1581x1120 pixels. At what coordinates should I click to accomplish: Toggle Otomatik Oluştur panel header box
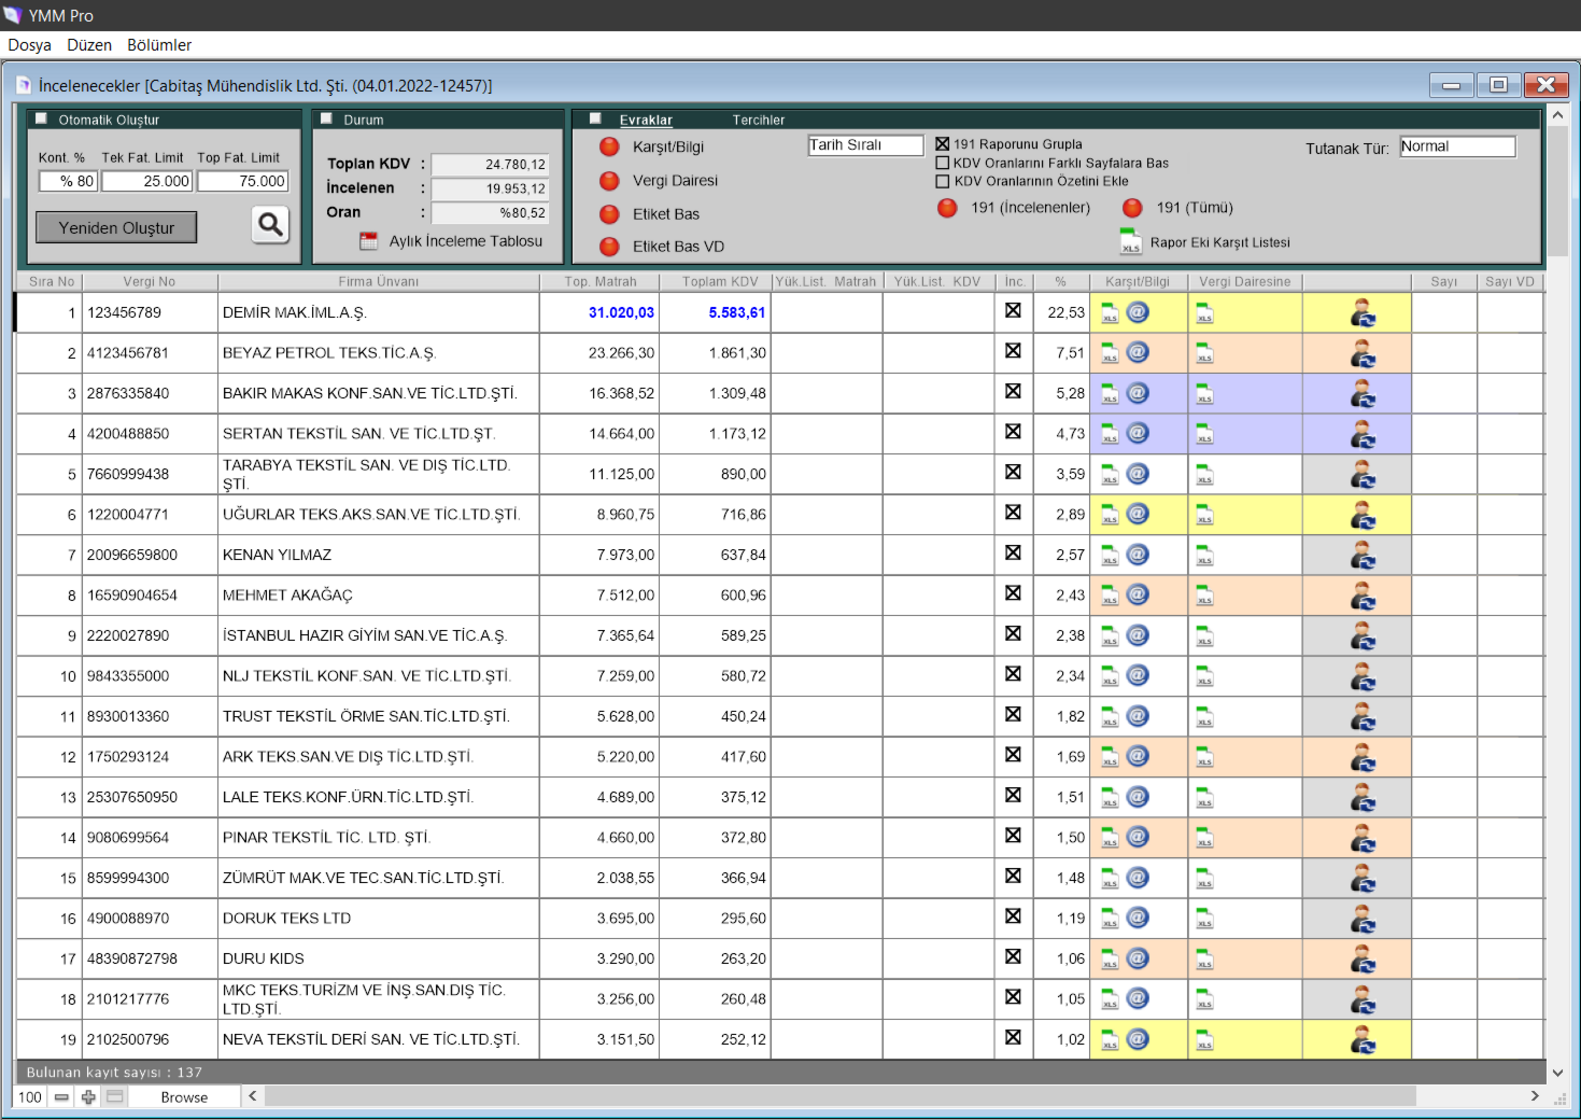tap(42, 119)
